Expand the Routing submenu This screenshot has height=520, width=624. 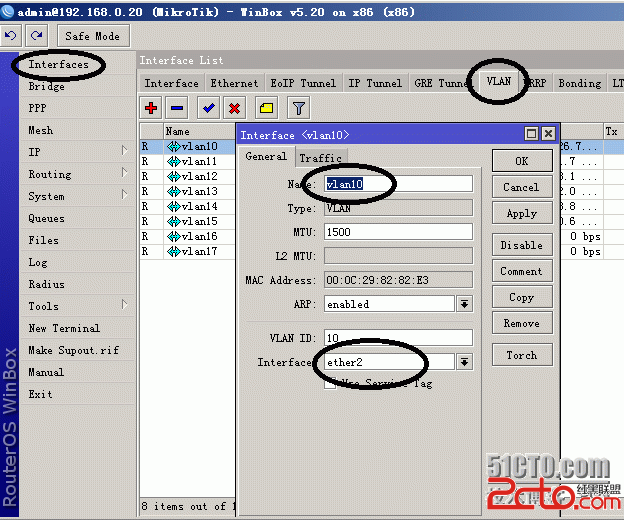(125, 173)
